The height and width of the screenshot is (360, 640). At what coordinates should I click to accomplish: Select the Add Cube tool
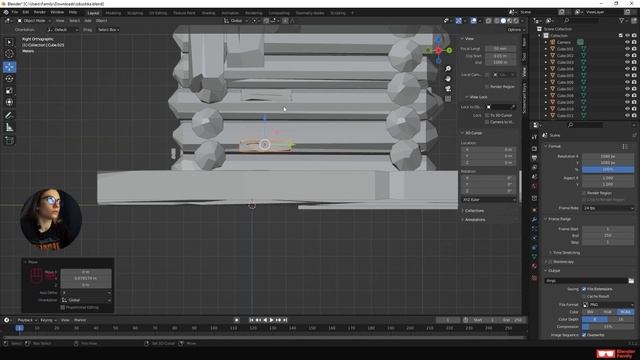(x=9, y=141)
